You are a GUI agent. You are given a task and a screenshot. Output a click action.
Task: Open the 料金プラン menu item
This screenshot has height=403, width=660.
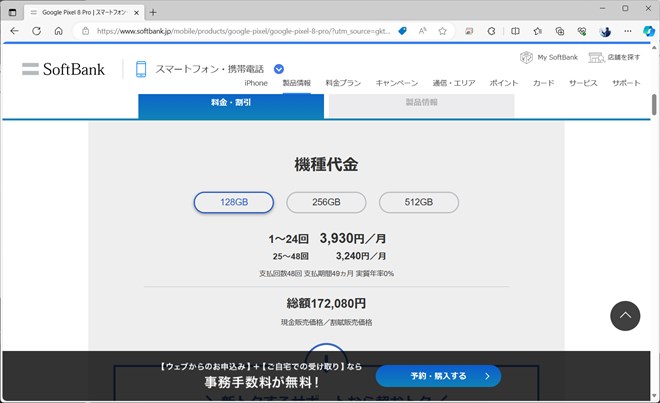pos(343,83)
